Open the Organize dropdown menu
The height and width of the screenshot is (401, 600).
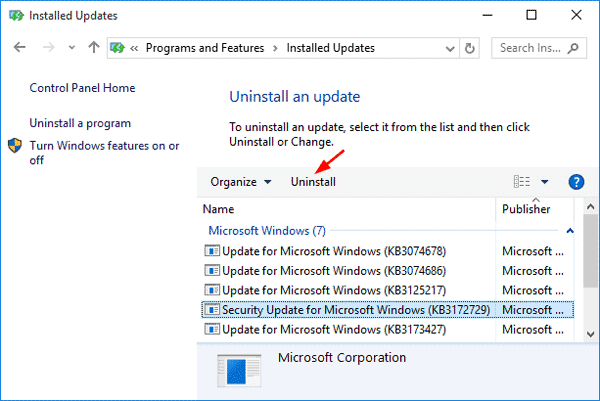tap(240, 182)
